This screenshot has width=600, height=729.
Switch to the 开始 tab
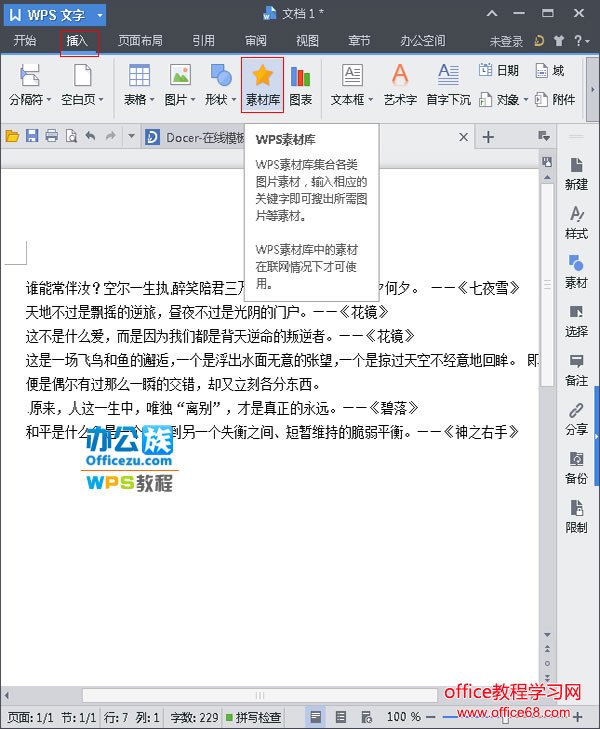25,41
